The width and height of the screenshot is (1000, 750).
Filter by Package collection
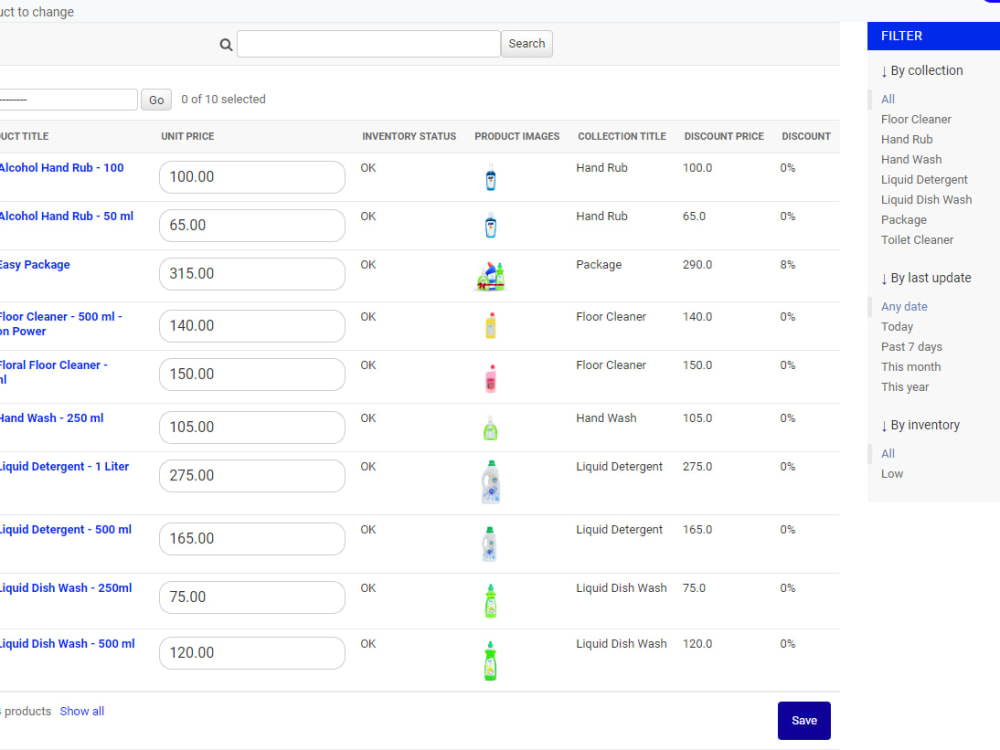(x=904, y=220)
